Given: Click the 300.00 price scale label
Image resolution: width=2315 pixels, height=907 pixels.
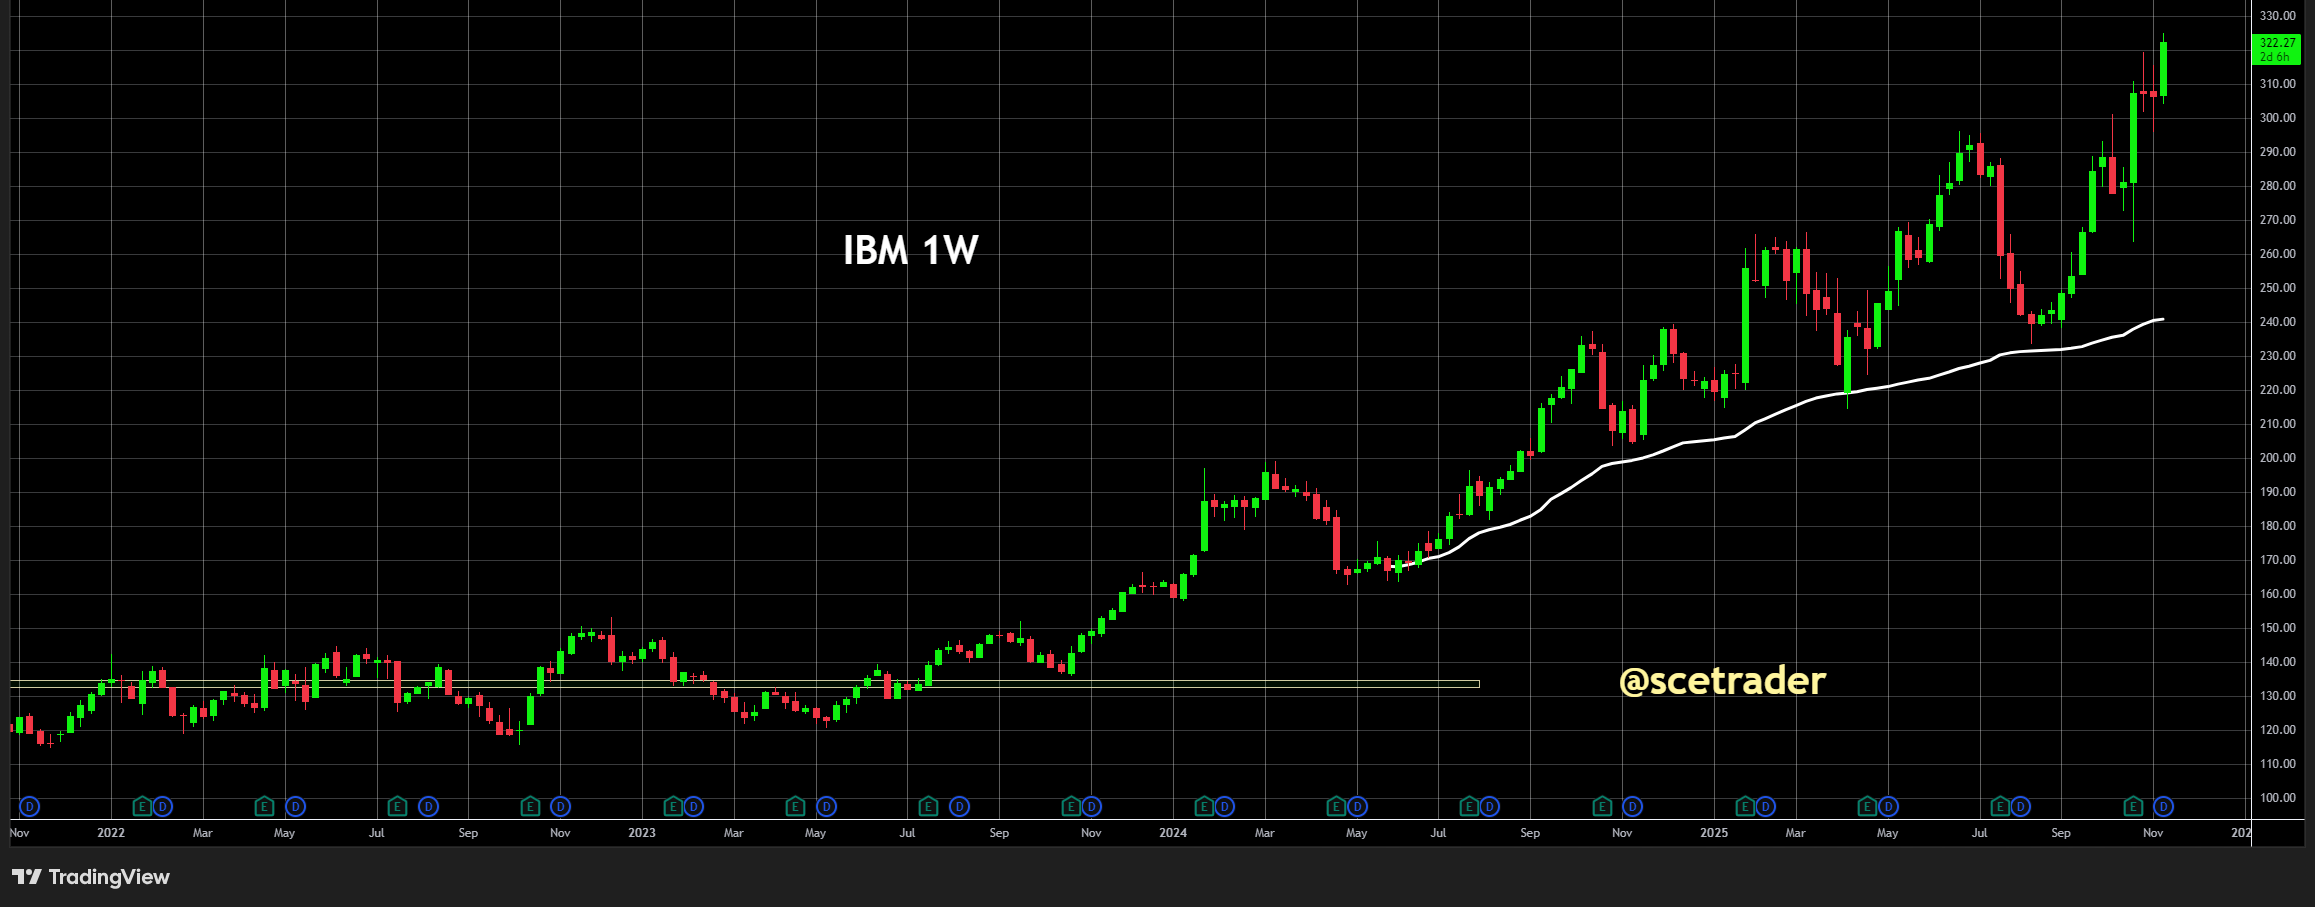Looking at the screenshot, I should click(2278, 118).
